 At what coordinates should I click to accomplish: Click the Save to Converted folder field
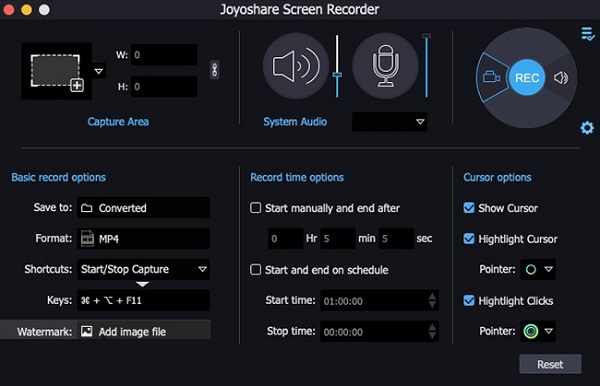tap(143, 208)
